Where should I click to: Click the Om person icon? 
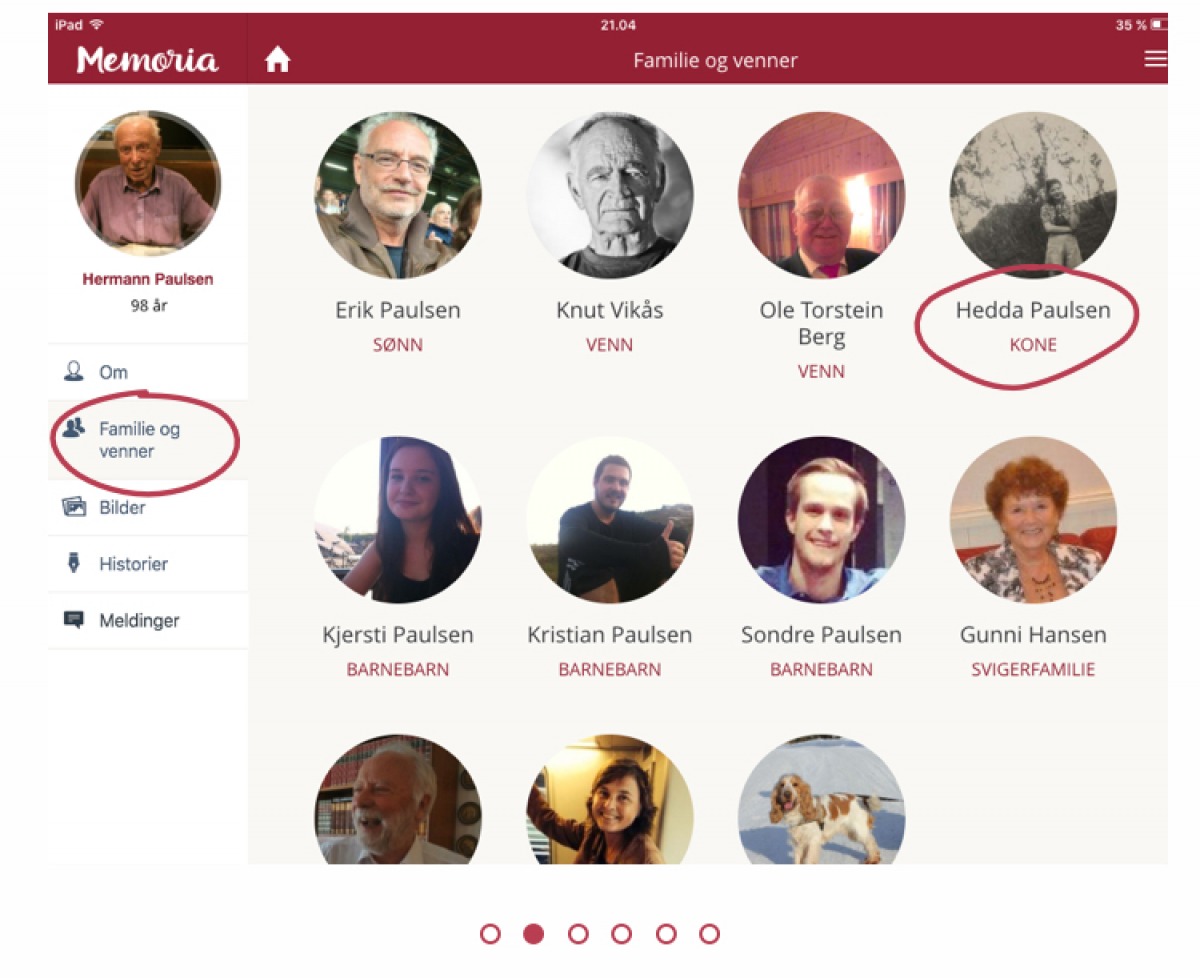coord(73,372)
